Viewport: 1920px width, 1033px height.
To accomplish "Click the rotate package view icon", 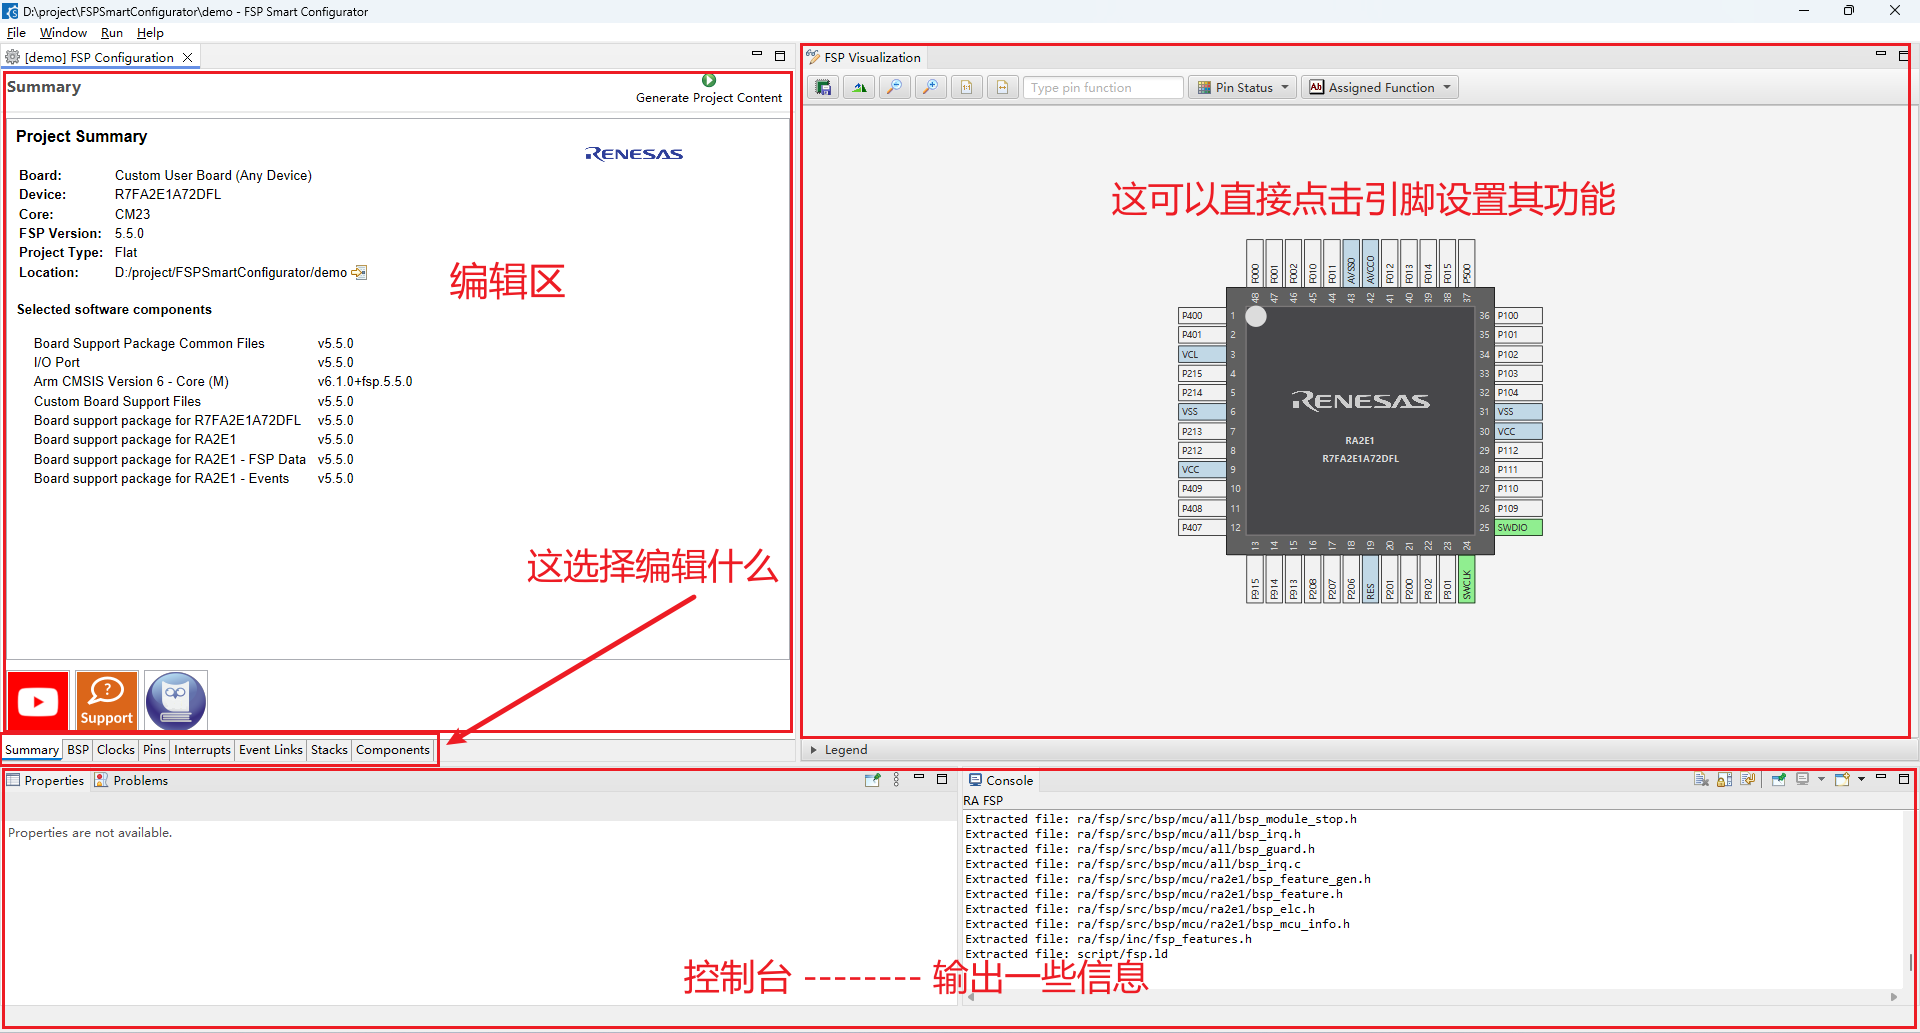I will coord(859,88).
